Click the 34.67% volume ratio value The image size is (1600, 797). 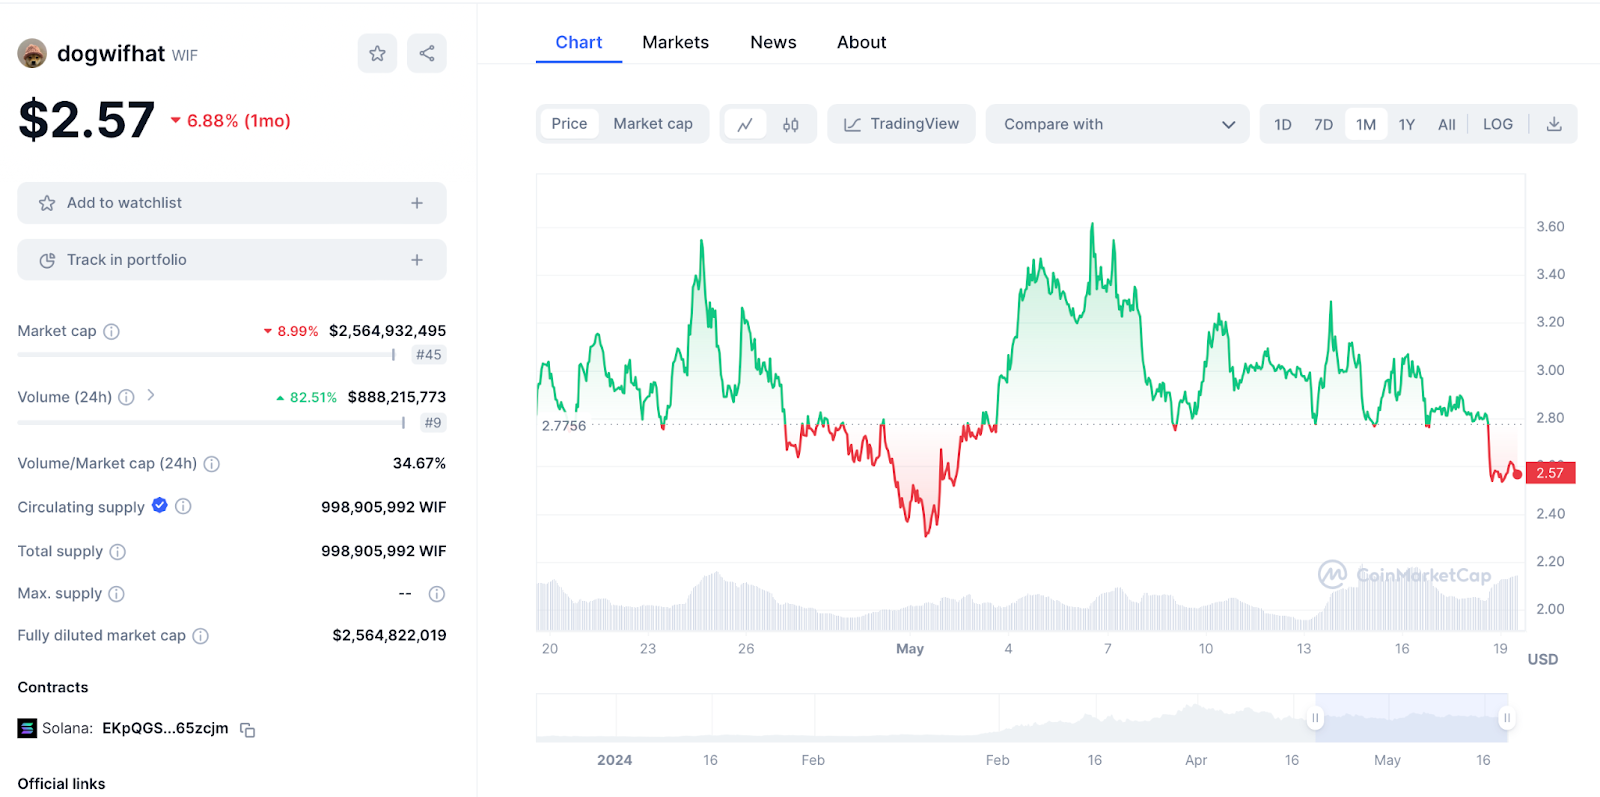419,463
